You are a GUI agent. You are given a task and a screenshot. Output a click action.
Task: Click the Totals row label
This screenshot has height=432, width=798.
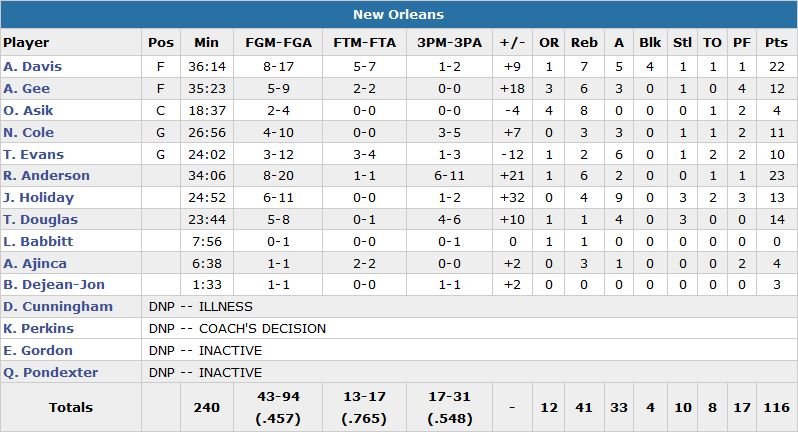[x=71, y=408]
